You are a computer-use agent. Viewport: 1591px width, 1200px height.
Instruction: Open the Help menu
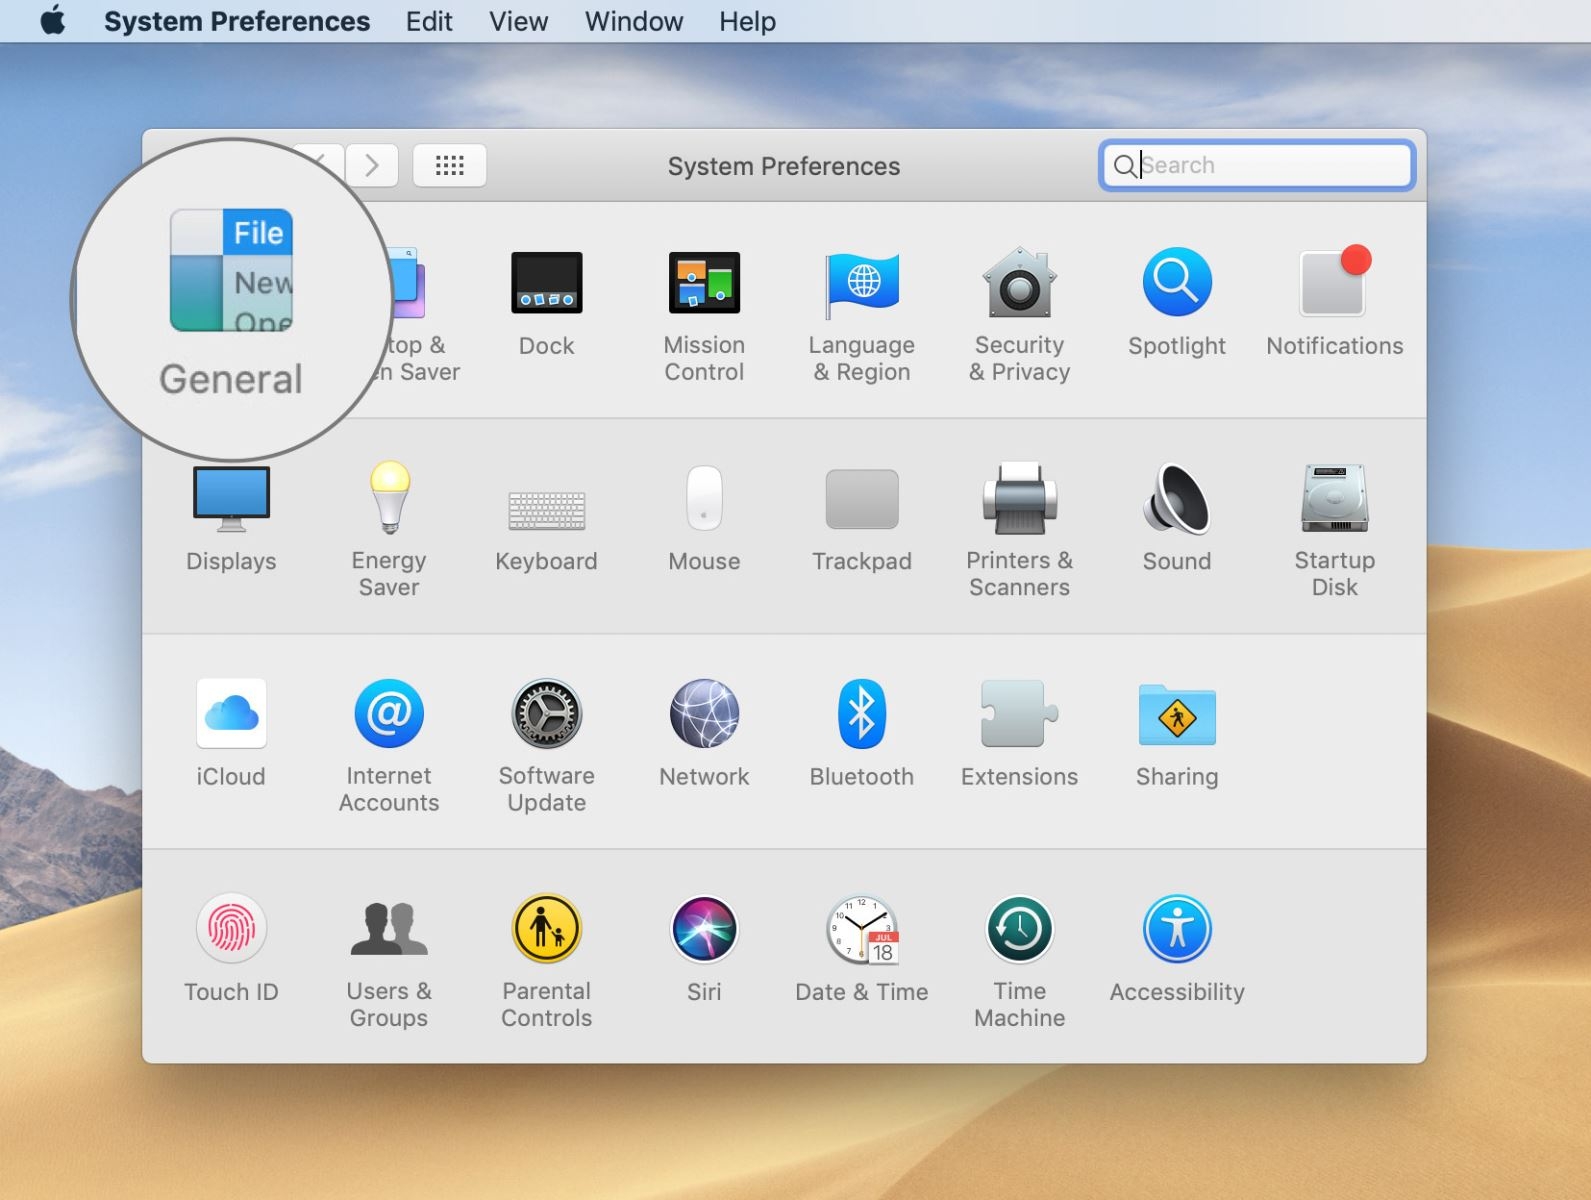pyautogui.click(x=747, y=21)
